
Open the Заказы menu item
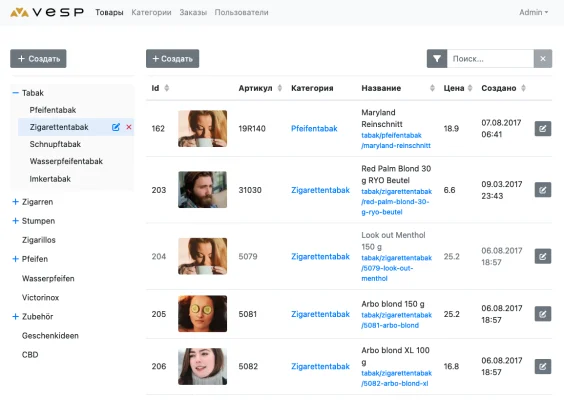coord(193,12)
